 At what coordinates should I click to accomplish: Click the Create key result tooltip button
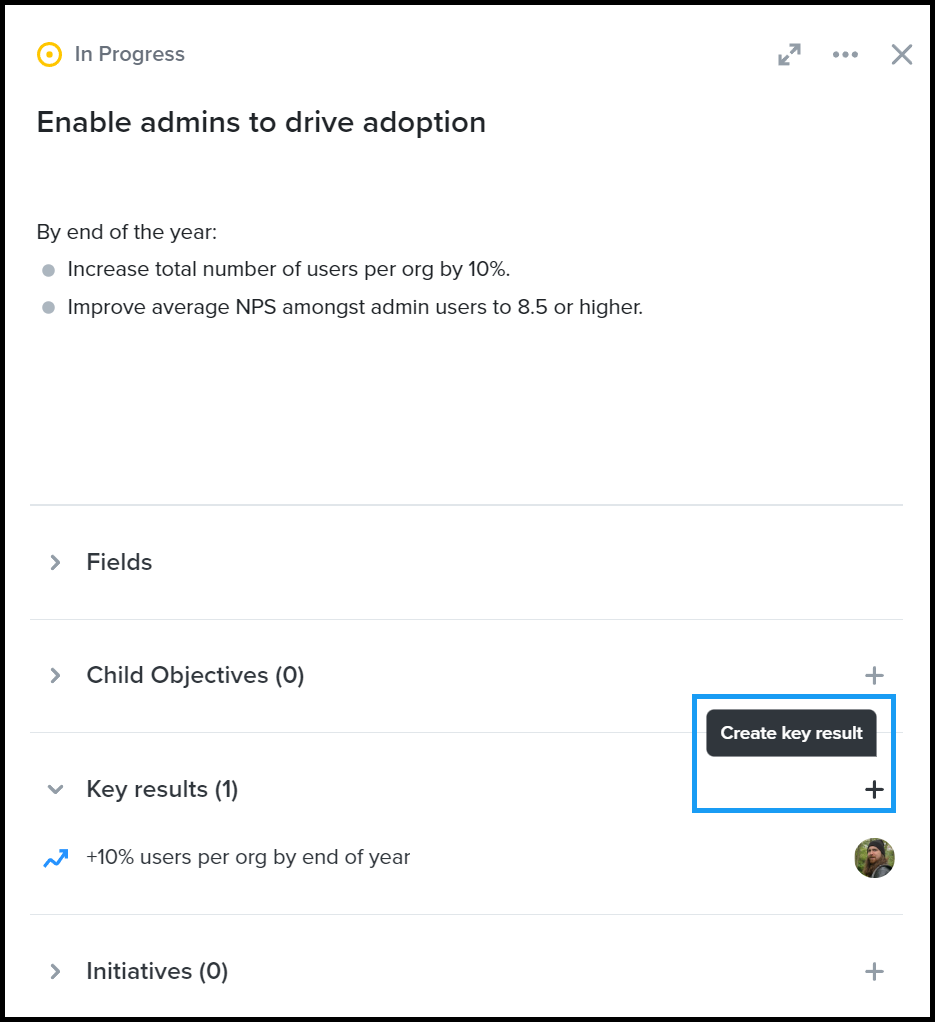(x=791, y=733)
